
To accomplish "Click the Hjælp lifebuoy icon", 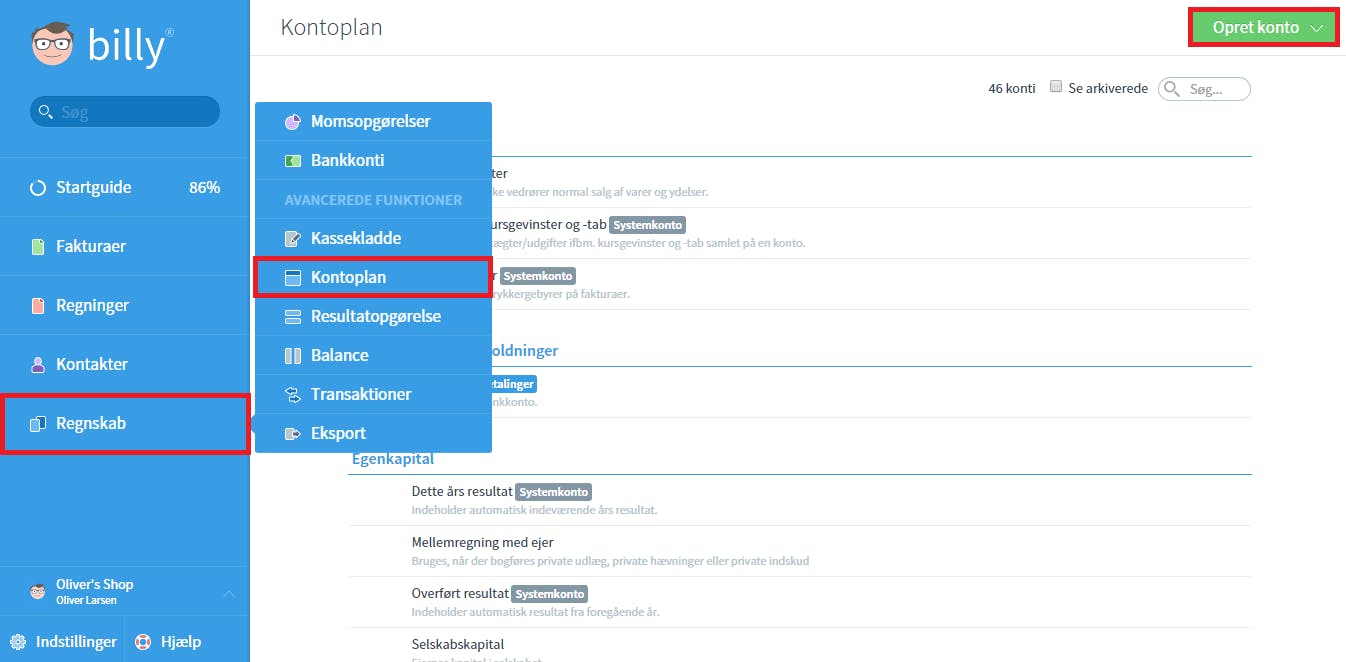I will 143,642.
